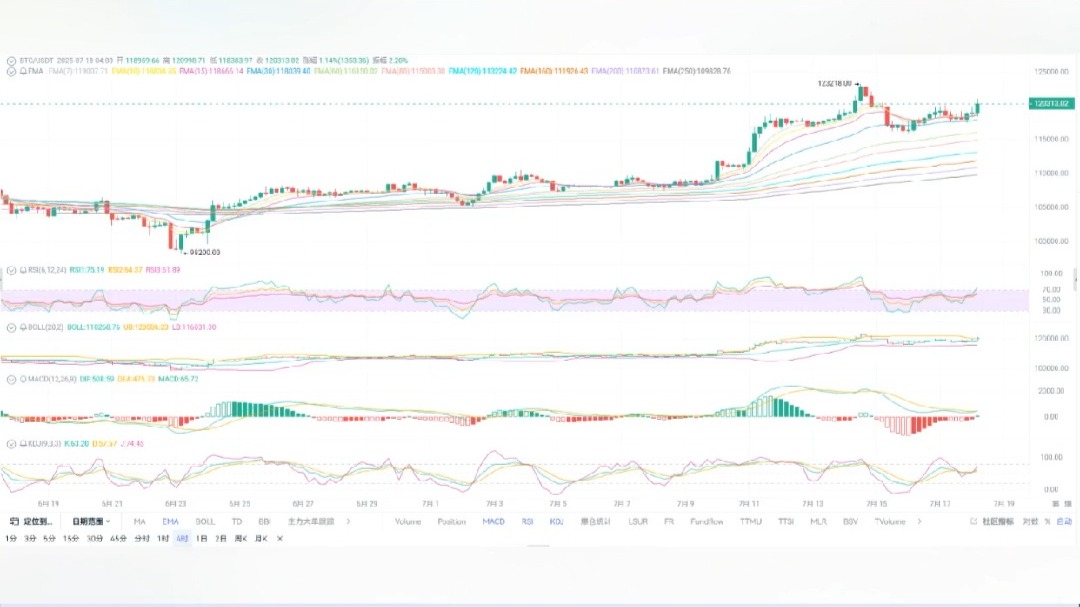
Task: Collapse the BTC/USDT price header circle toggle
Action: click(x=11, y=61)
